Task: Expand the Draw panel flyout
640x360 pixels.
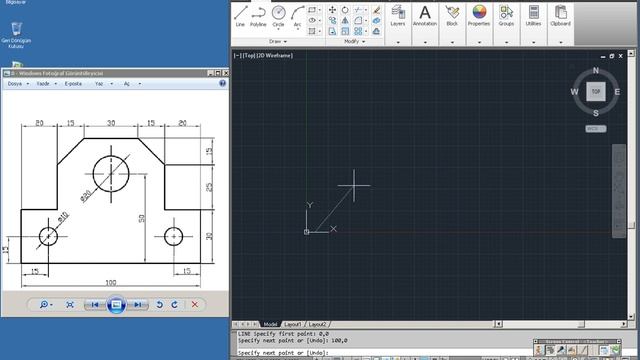Action: [278, 42]
